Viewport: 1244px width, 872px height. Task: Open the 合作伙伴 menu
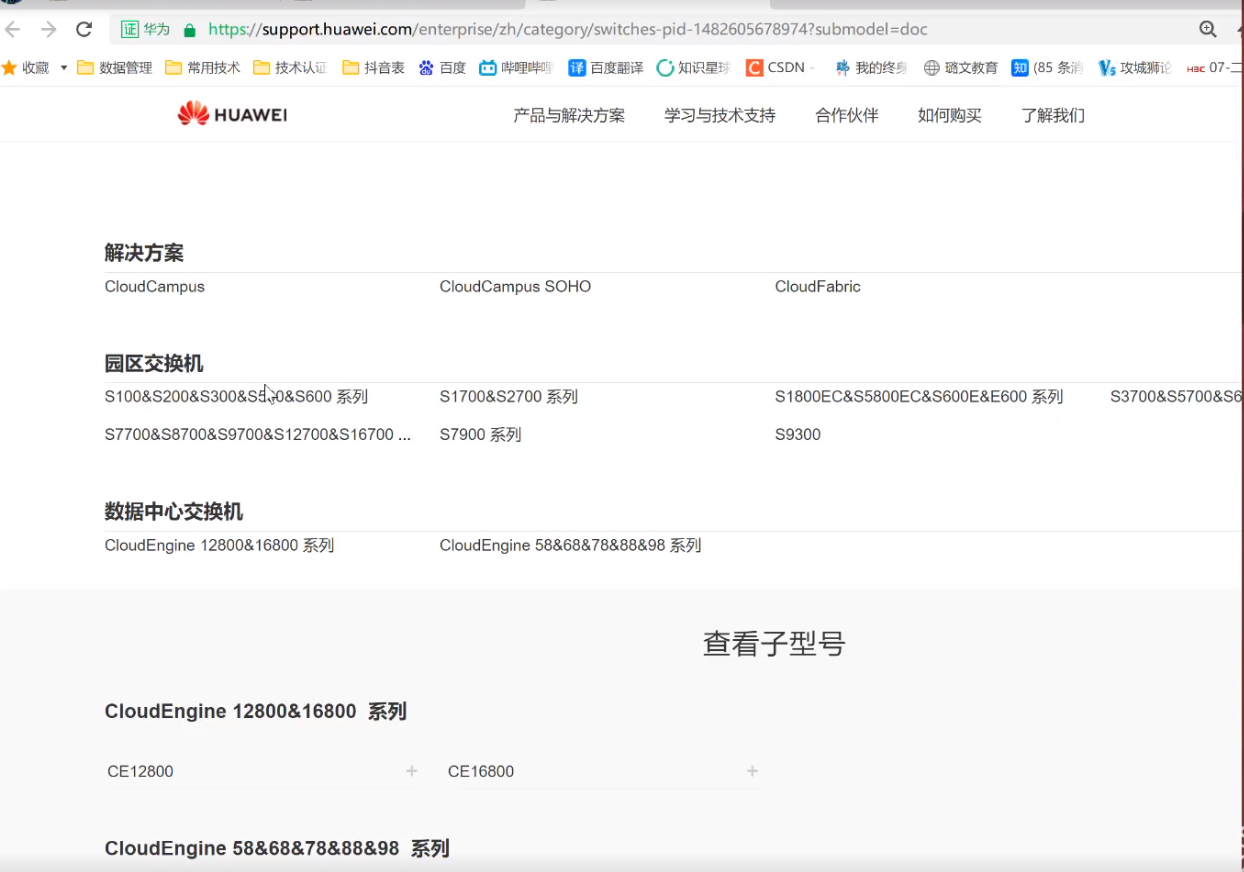tap(847, 116)
